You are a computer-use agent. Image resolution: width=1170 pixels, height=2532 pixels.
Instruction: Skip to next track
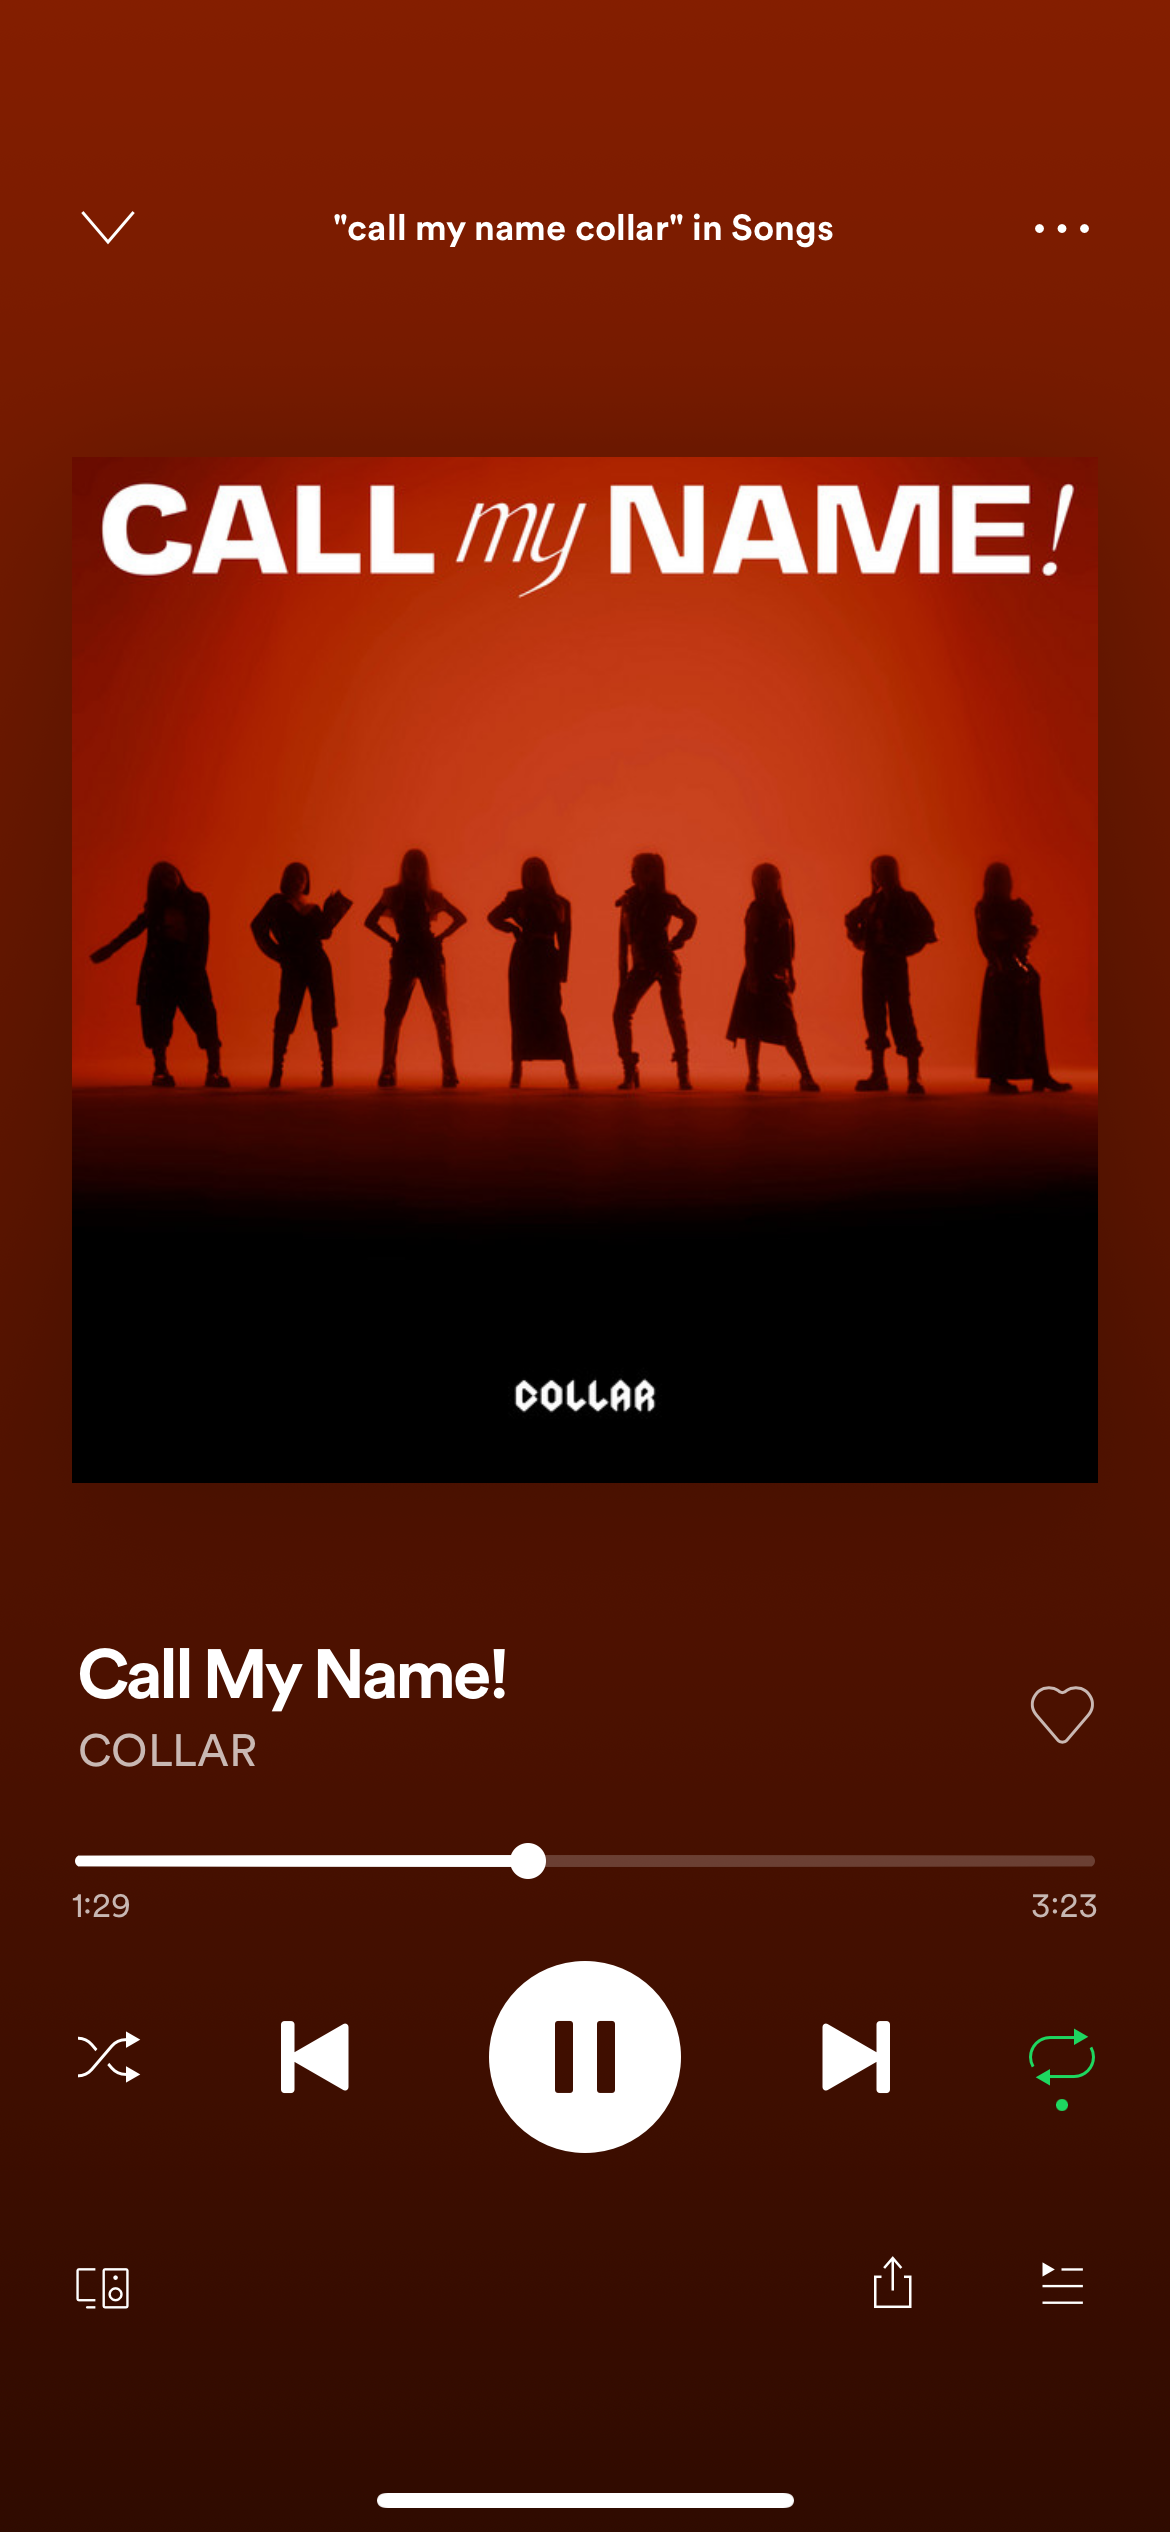856,2057
